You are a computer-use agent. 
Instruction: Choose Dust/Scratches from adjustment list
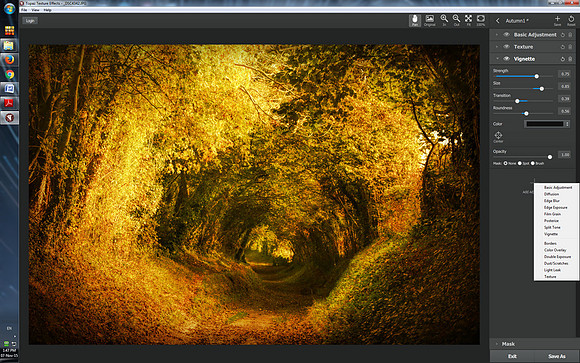(556, 263)
